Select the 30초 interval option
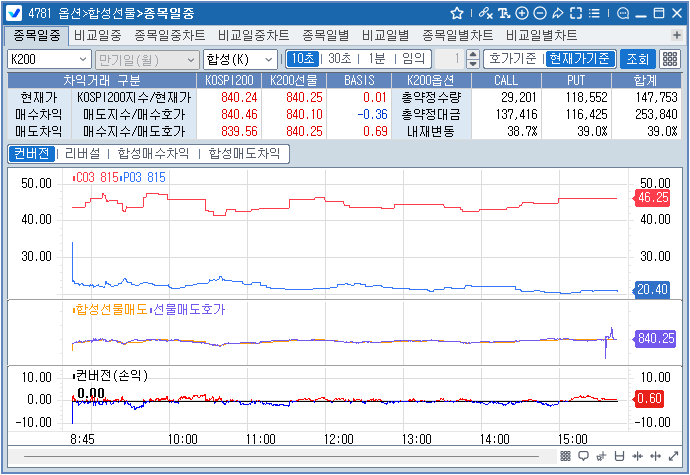 pos(339,58)
